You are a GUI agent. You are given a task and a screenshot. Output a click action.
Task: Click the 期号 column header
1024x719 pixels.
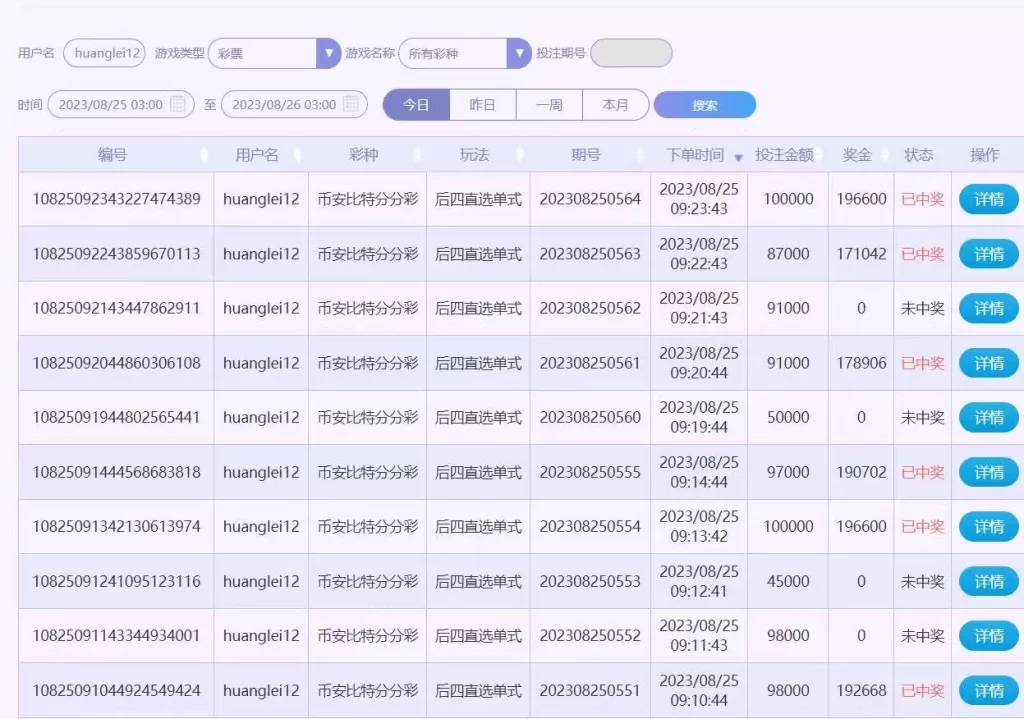(x=585, y=155)
